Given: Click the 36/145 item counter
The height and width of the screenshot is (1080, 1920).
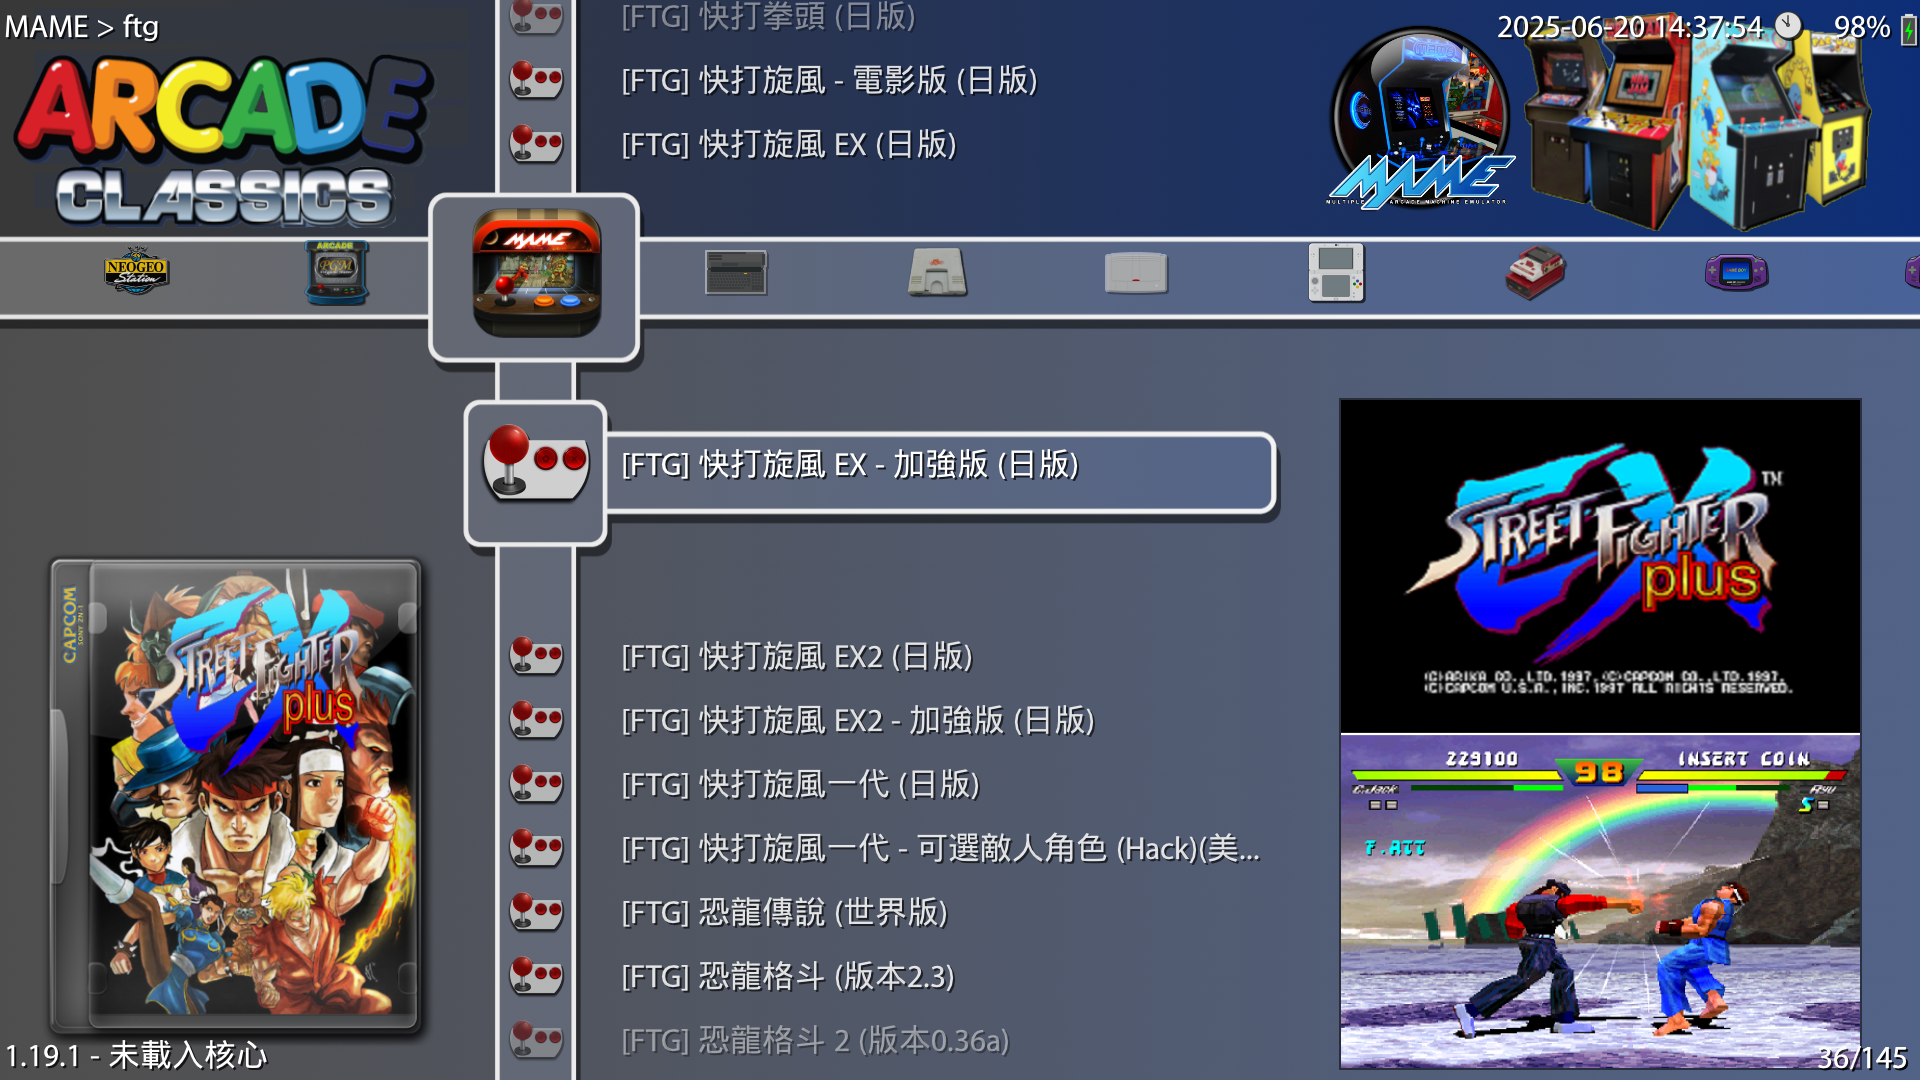Looking at the screenshot, I should click(1862, 1057).
